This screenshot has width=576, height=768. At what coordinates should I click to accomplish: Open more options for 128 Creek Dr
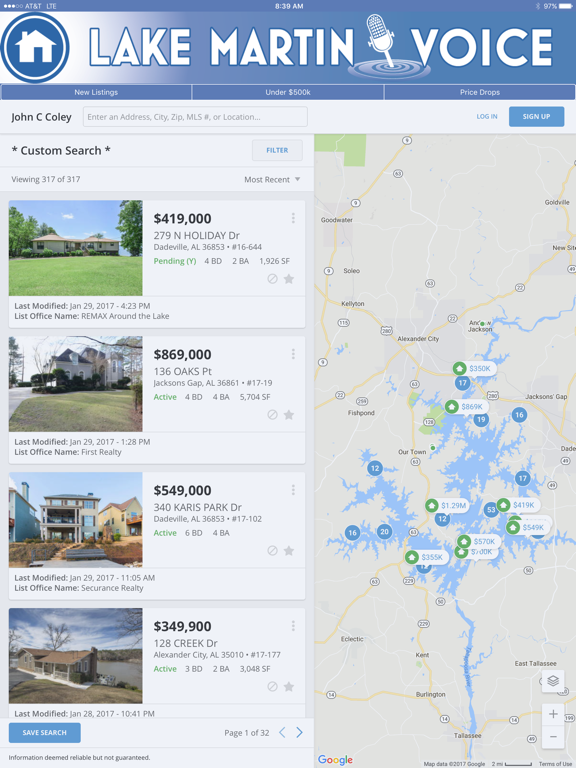(x=293, y=625)
